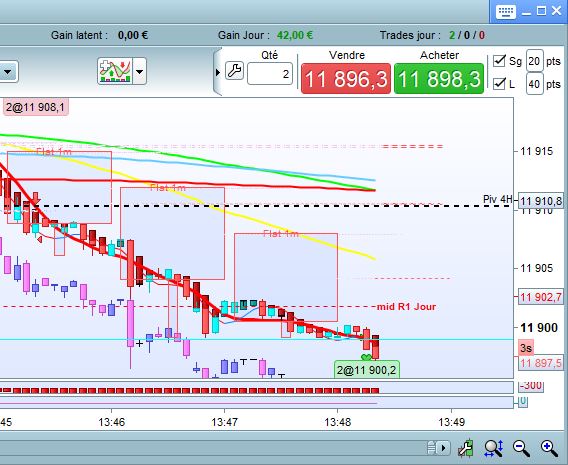The image size is (568, 465).
Task: Click the zoom with arrows magnifier icon
Action: 493,448
